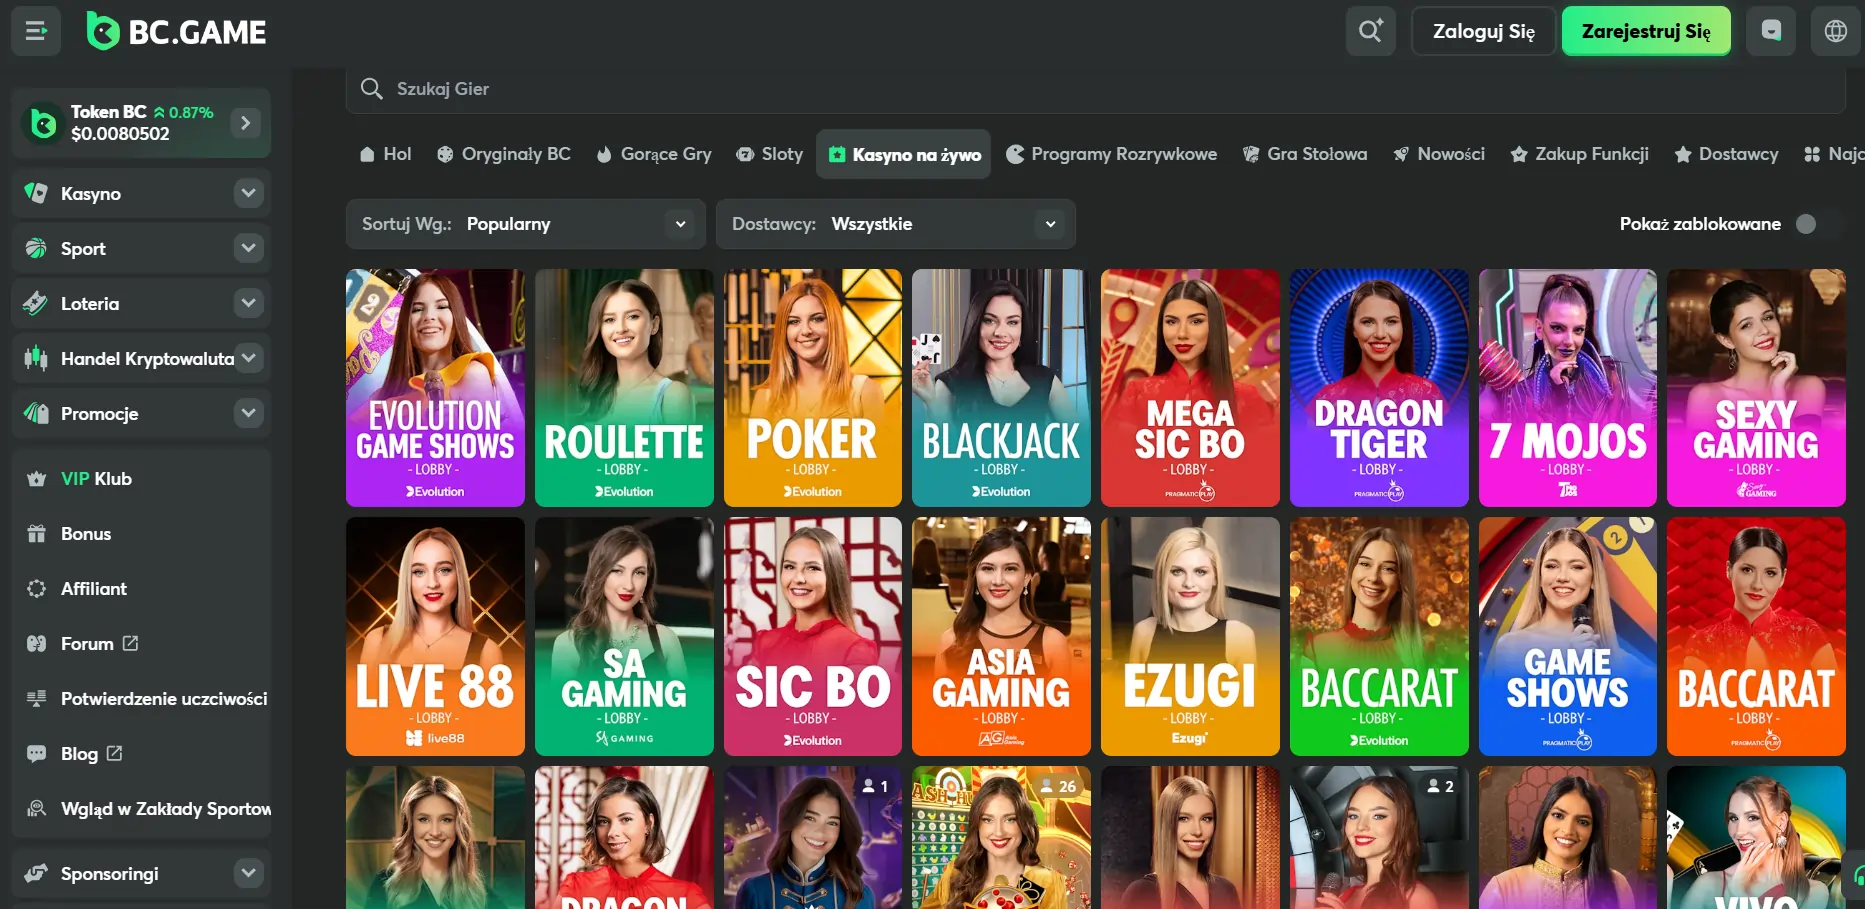The image size is (1865, 909).
Task: Select the Kasyno na żywo tab
Action: coord(904,154)
